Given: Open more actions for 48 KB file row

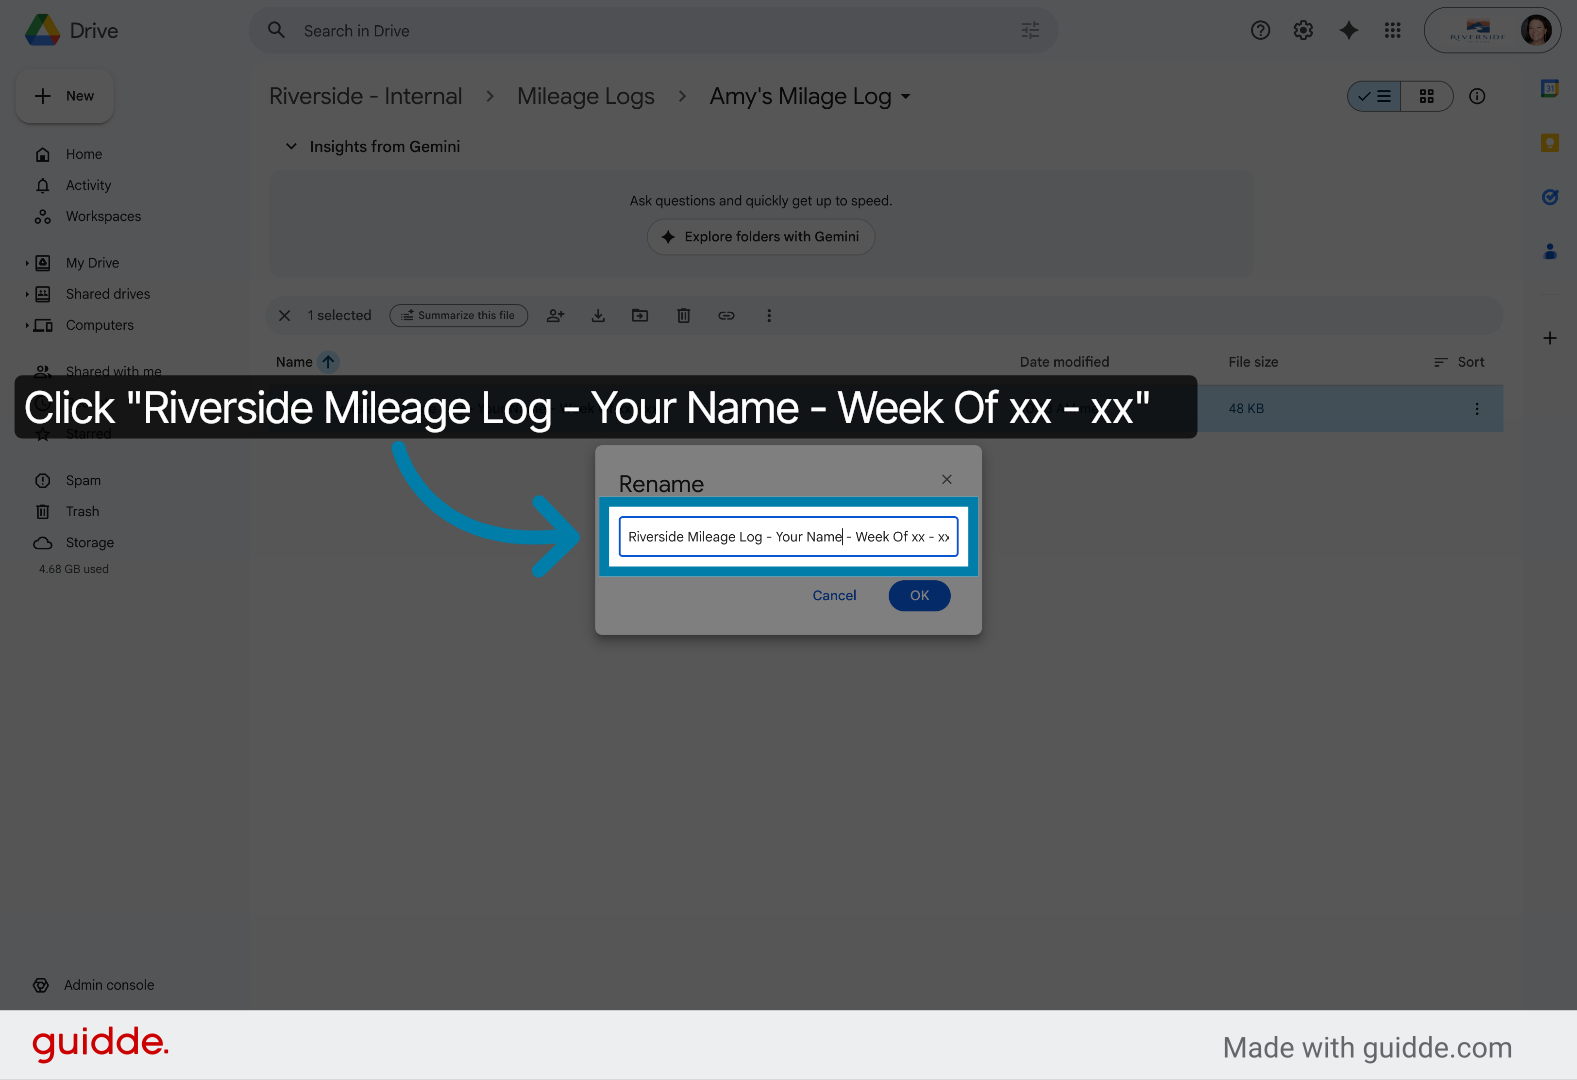Looking at the screenshot, I should tap(1477, 409).
